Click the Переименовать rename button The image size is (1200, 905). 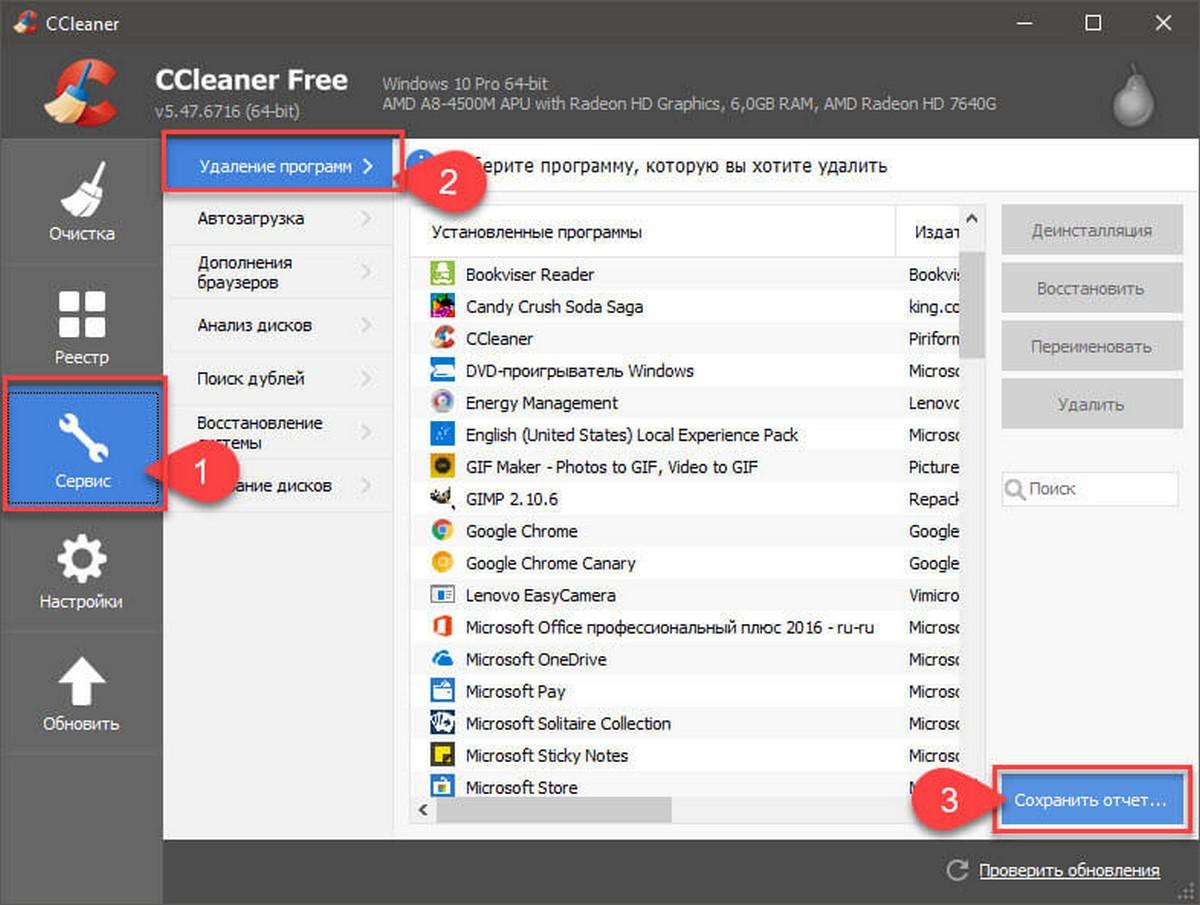point(1091,347)
